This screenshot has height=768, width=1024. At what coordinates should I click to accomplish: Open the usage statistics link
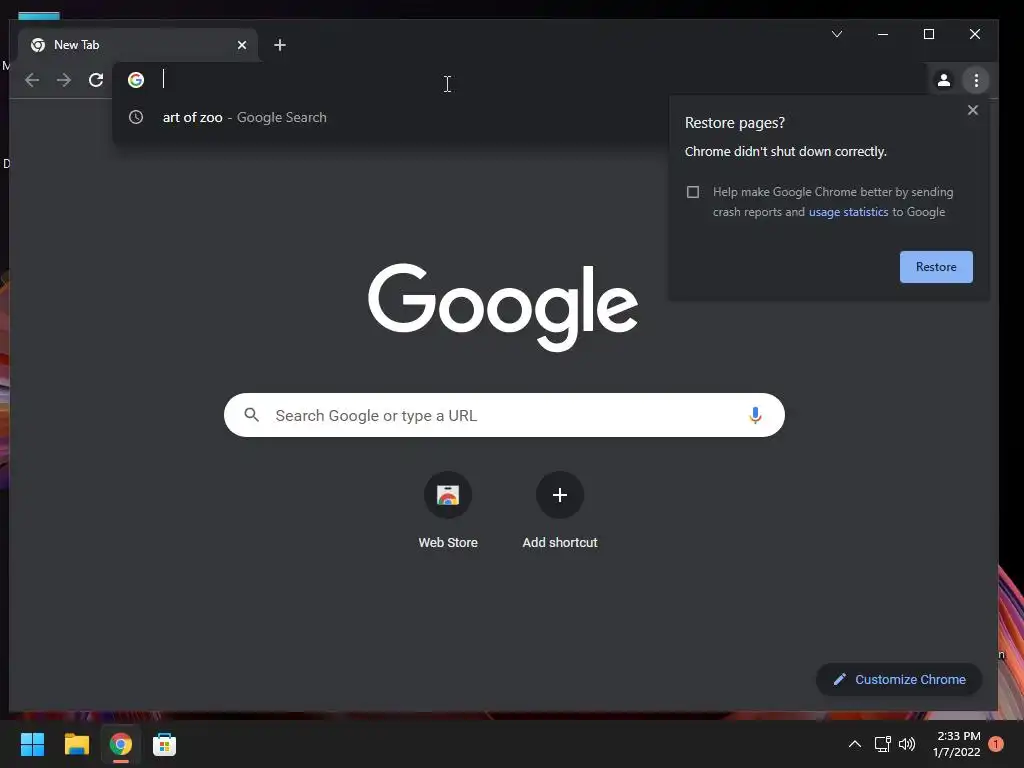[x=848, y=212]
